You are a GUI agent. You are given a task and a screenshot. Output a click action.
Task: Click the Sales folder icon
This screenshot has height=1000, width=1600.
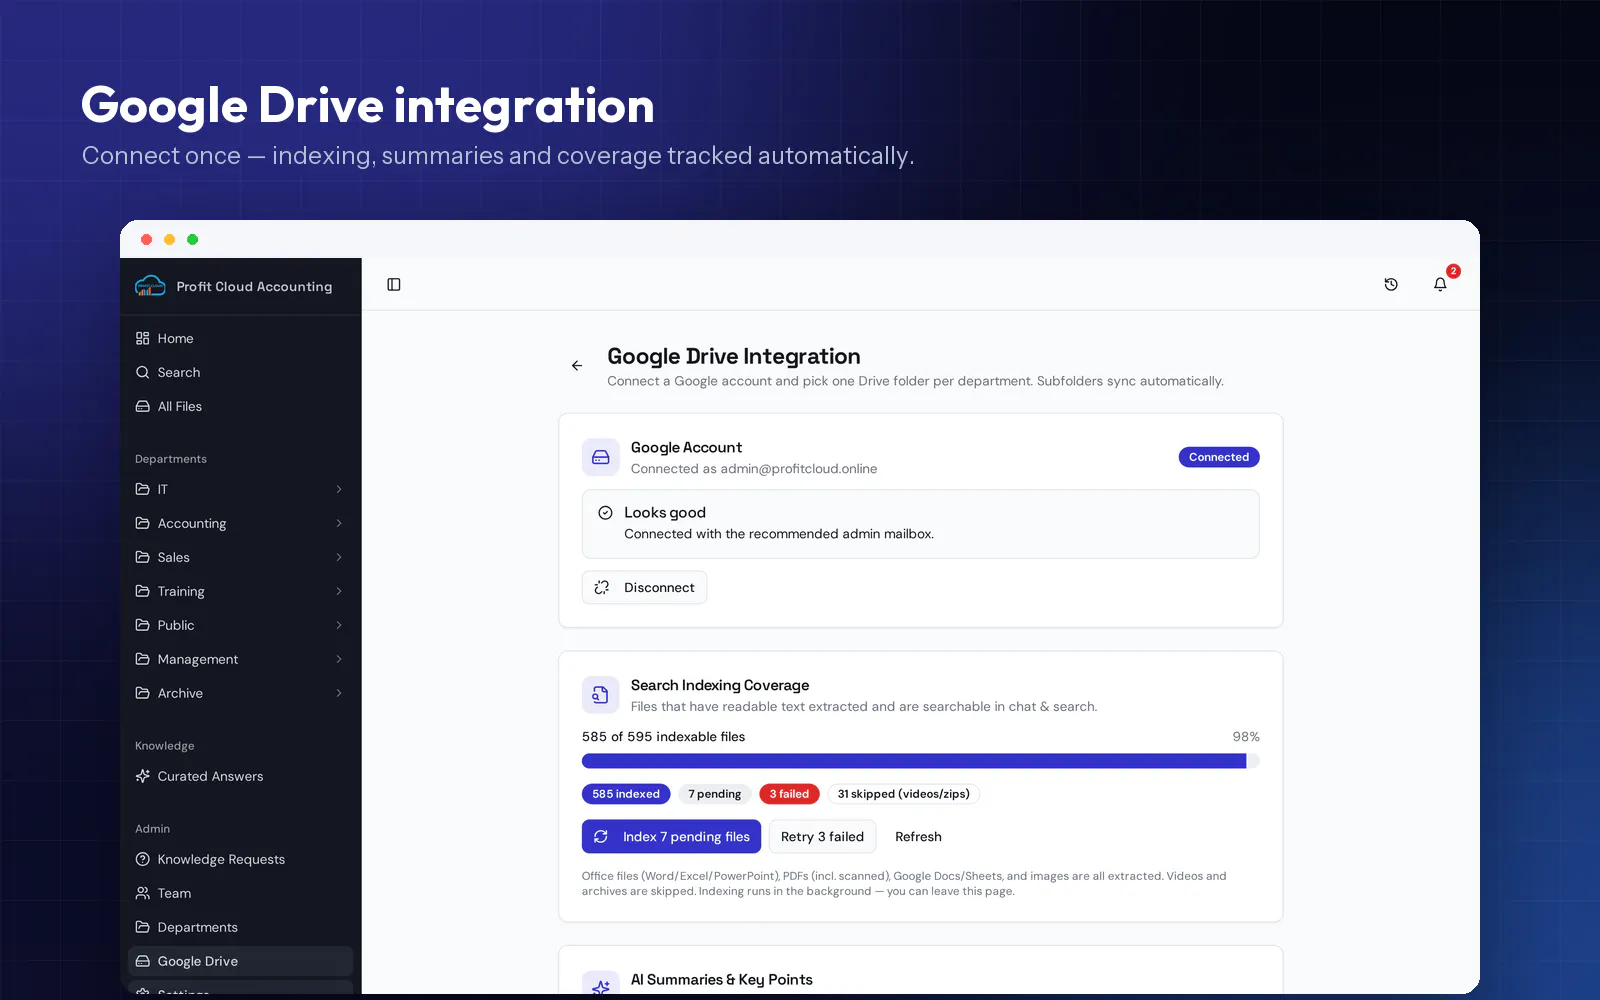pos(143,558)
